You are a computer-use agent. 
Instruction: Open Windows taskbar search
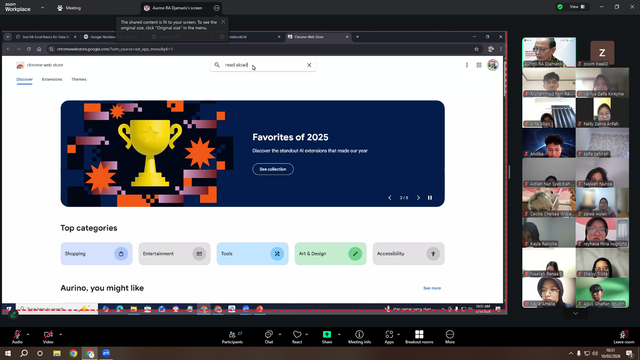pos(24,353)
